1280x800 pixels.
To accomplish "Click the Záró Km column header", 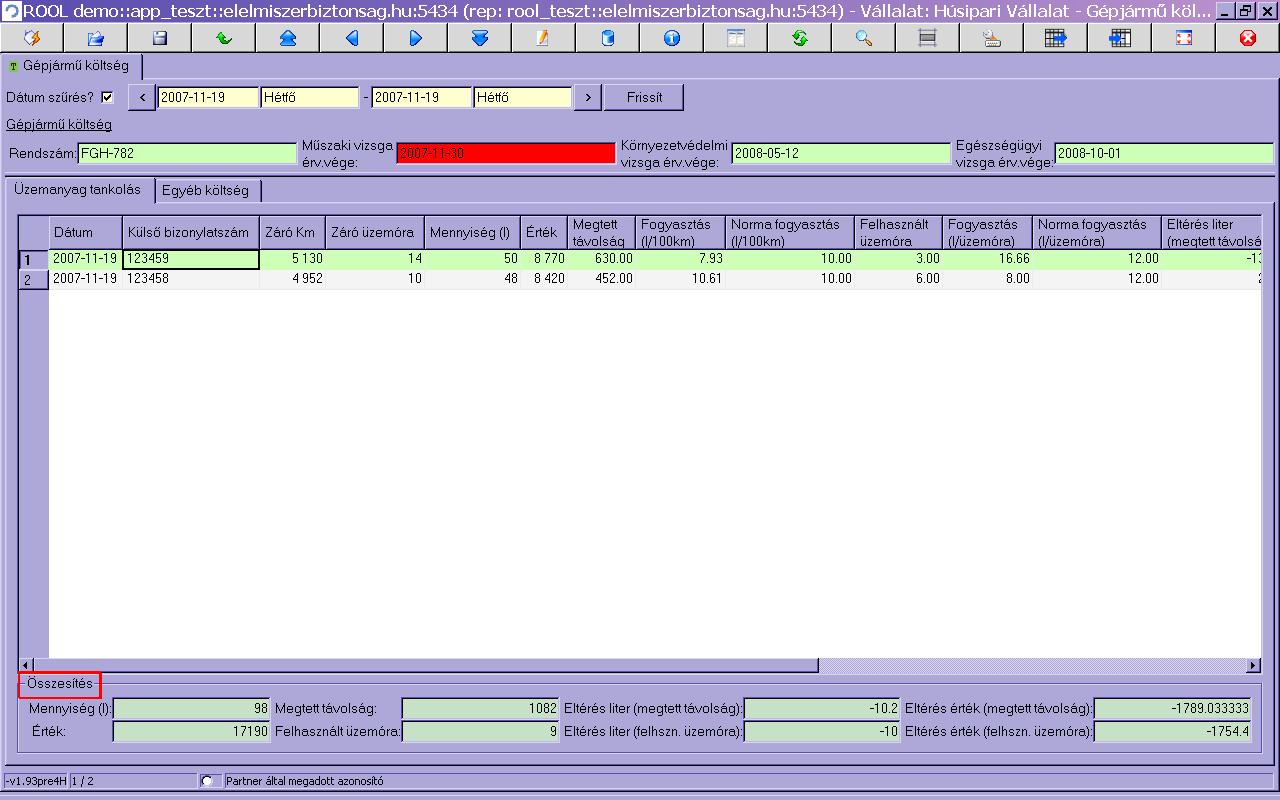I will [x=292, y=232].
